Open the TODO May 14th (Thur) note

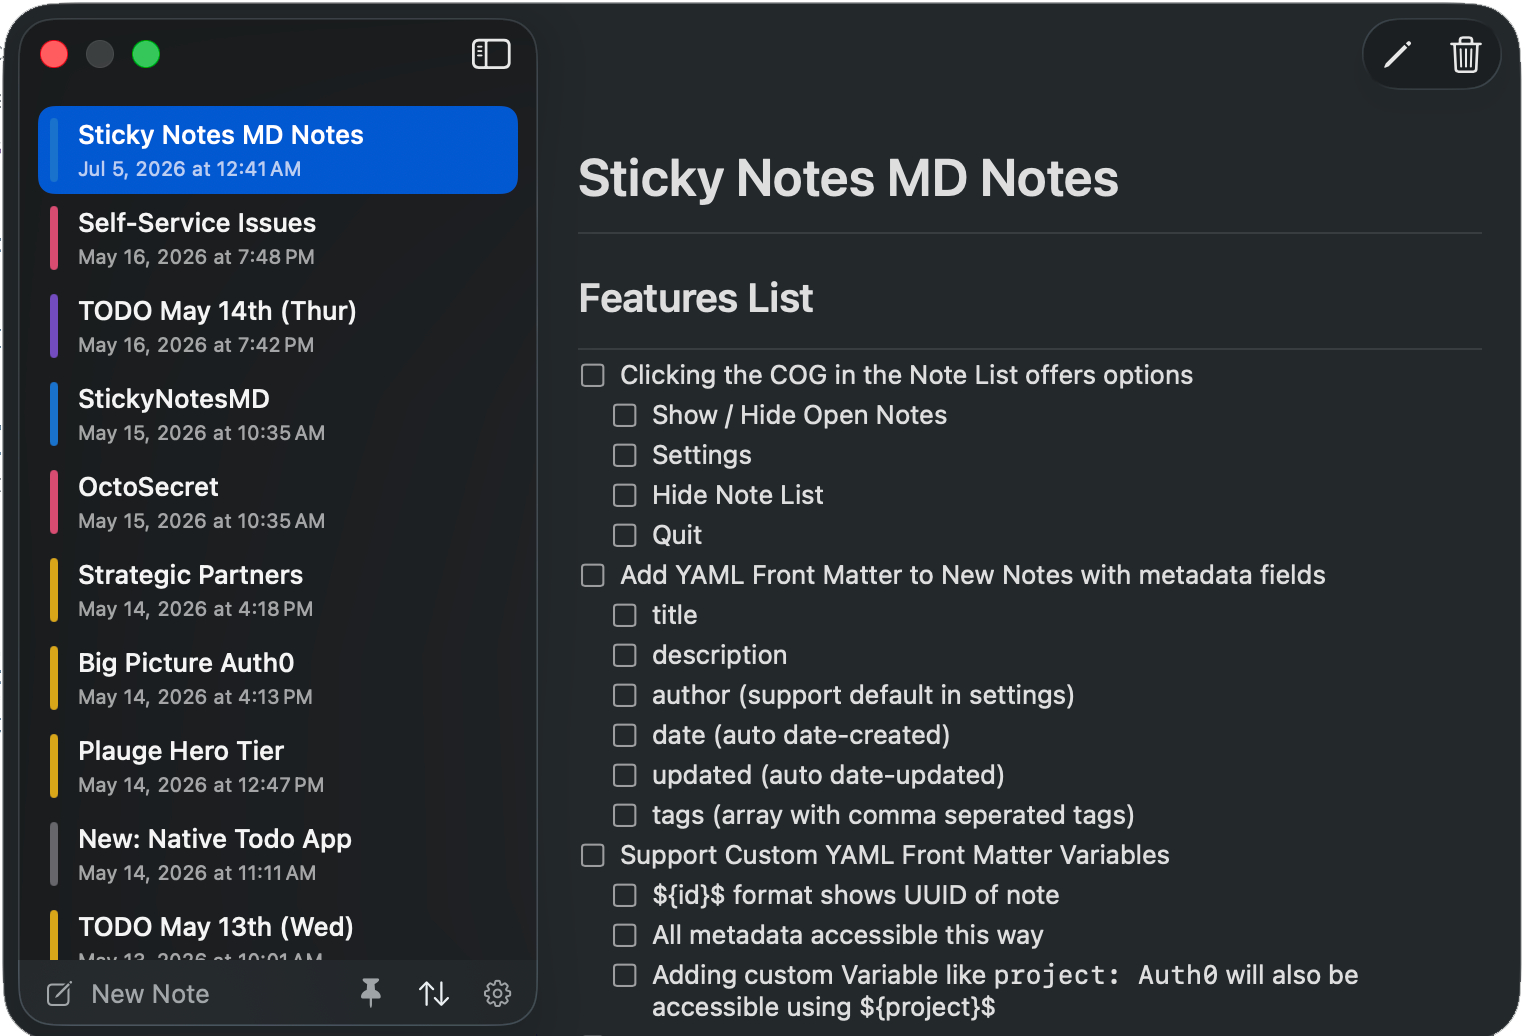278,326
